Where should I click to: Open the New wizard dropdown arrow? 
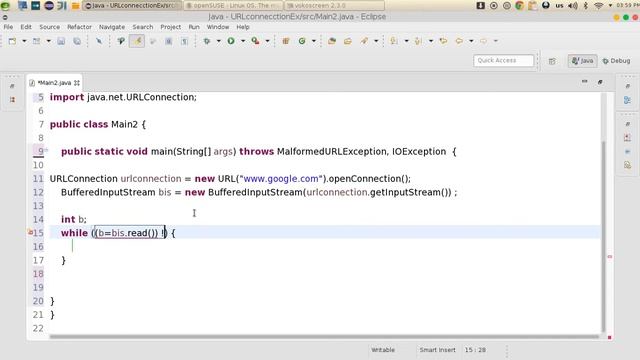(x=24, y=41)
